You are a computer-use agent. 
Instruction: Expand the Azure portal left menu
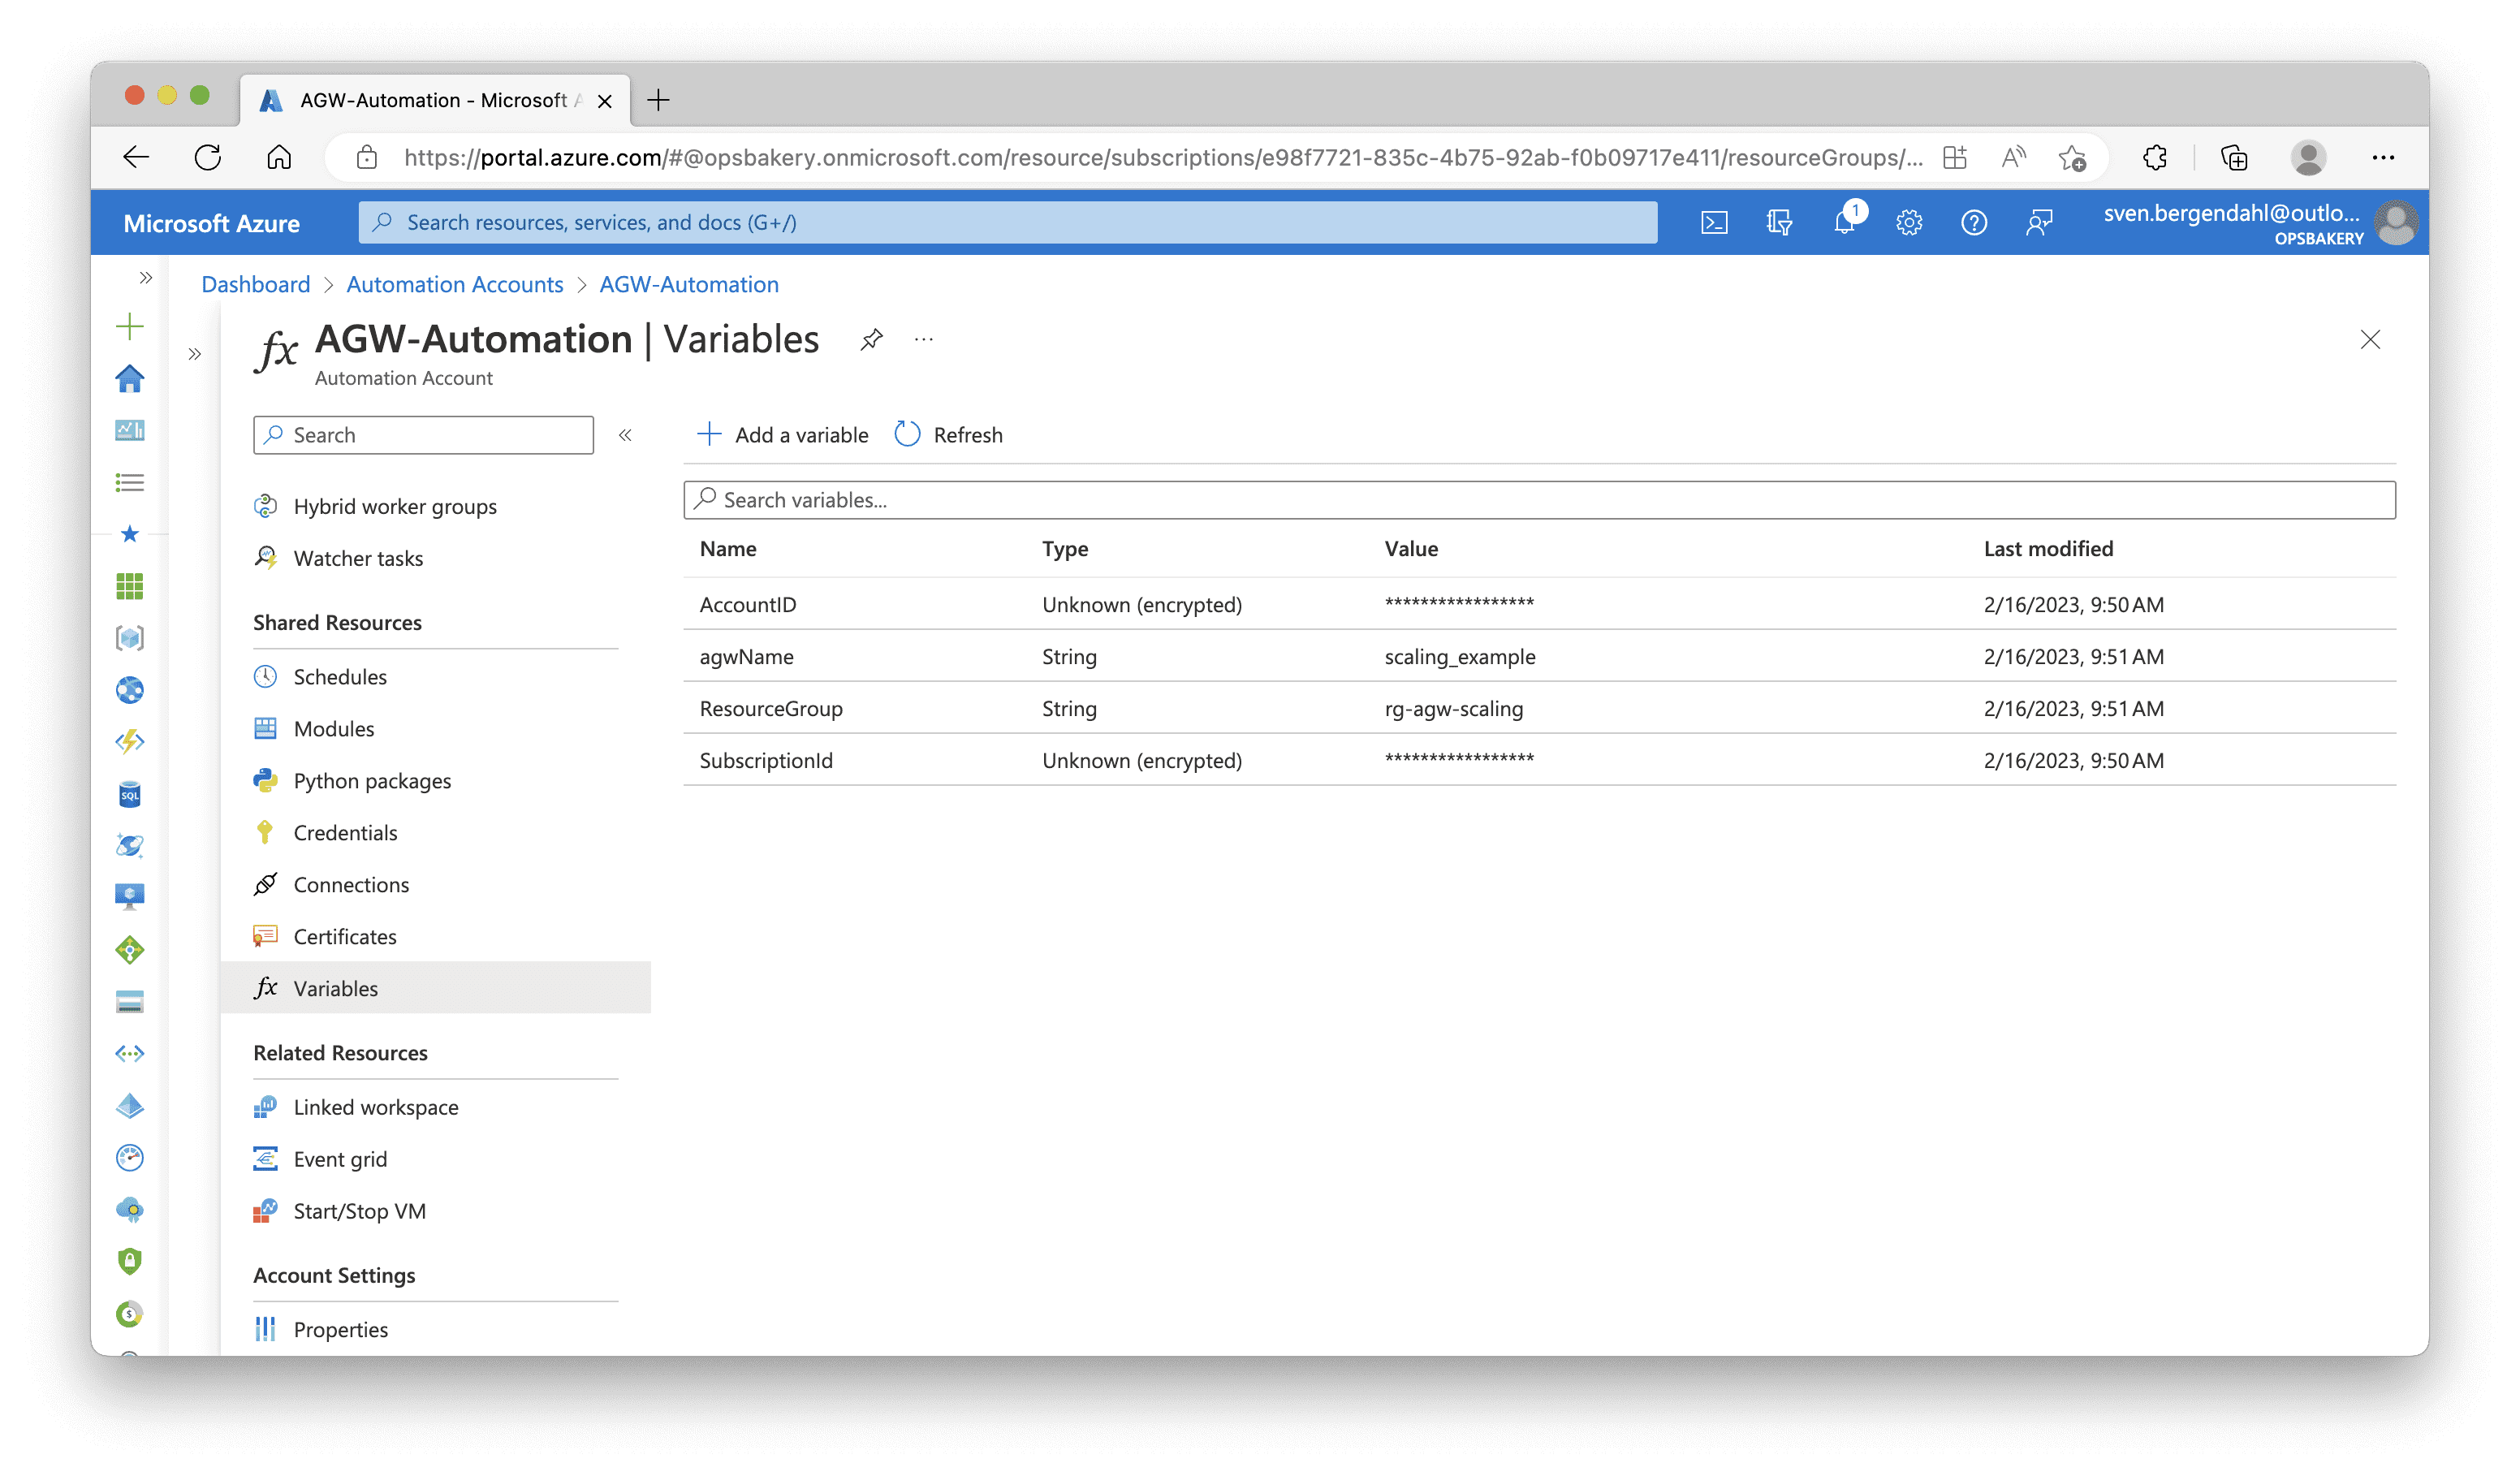pyautogui.click(x=146, y=278)
